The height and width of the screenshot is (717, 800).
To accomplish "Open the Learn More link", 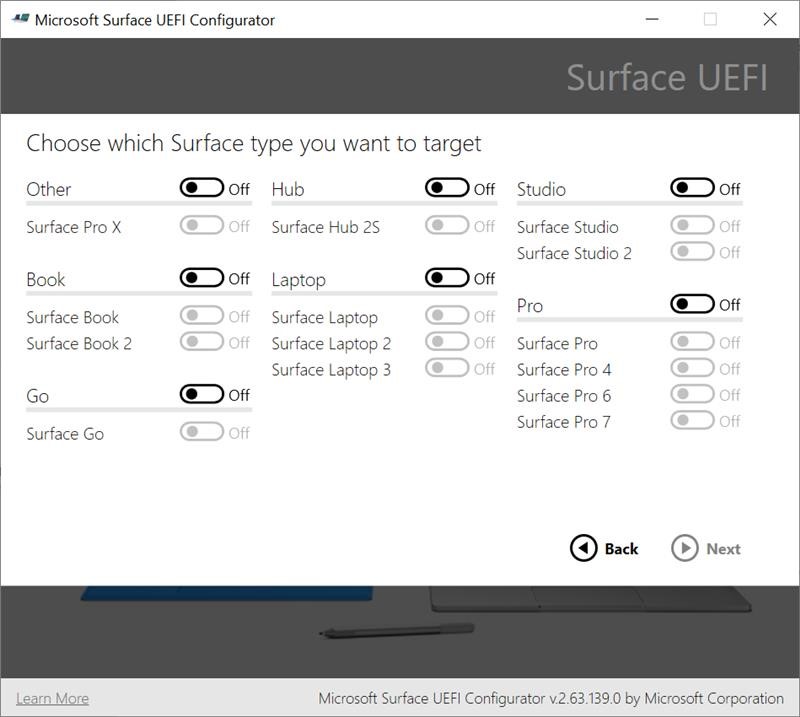I will click(x=52, y=698).
